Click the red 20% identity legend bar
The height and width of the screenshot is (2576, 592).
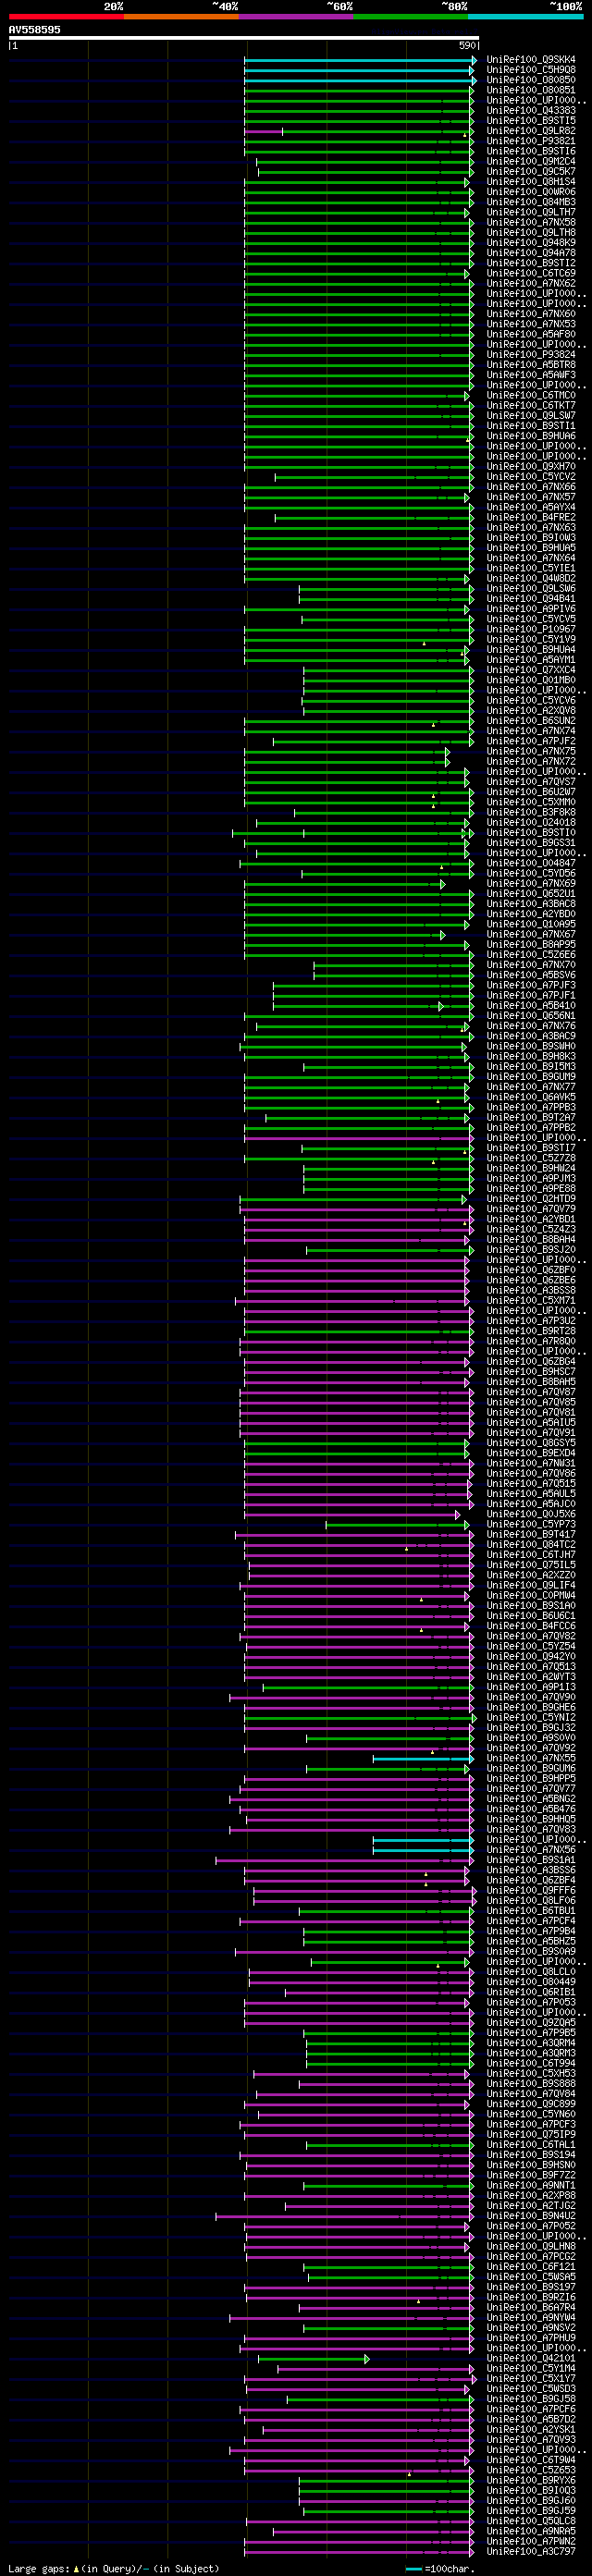[66, 16]
